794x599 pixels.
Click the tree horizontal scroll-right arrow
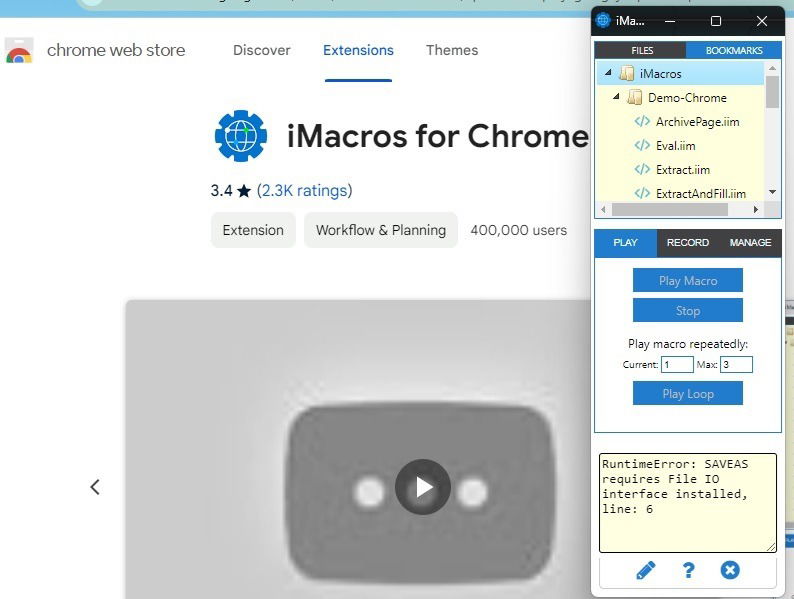pos(756,209)
